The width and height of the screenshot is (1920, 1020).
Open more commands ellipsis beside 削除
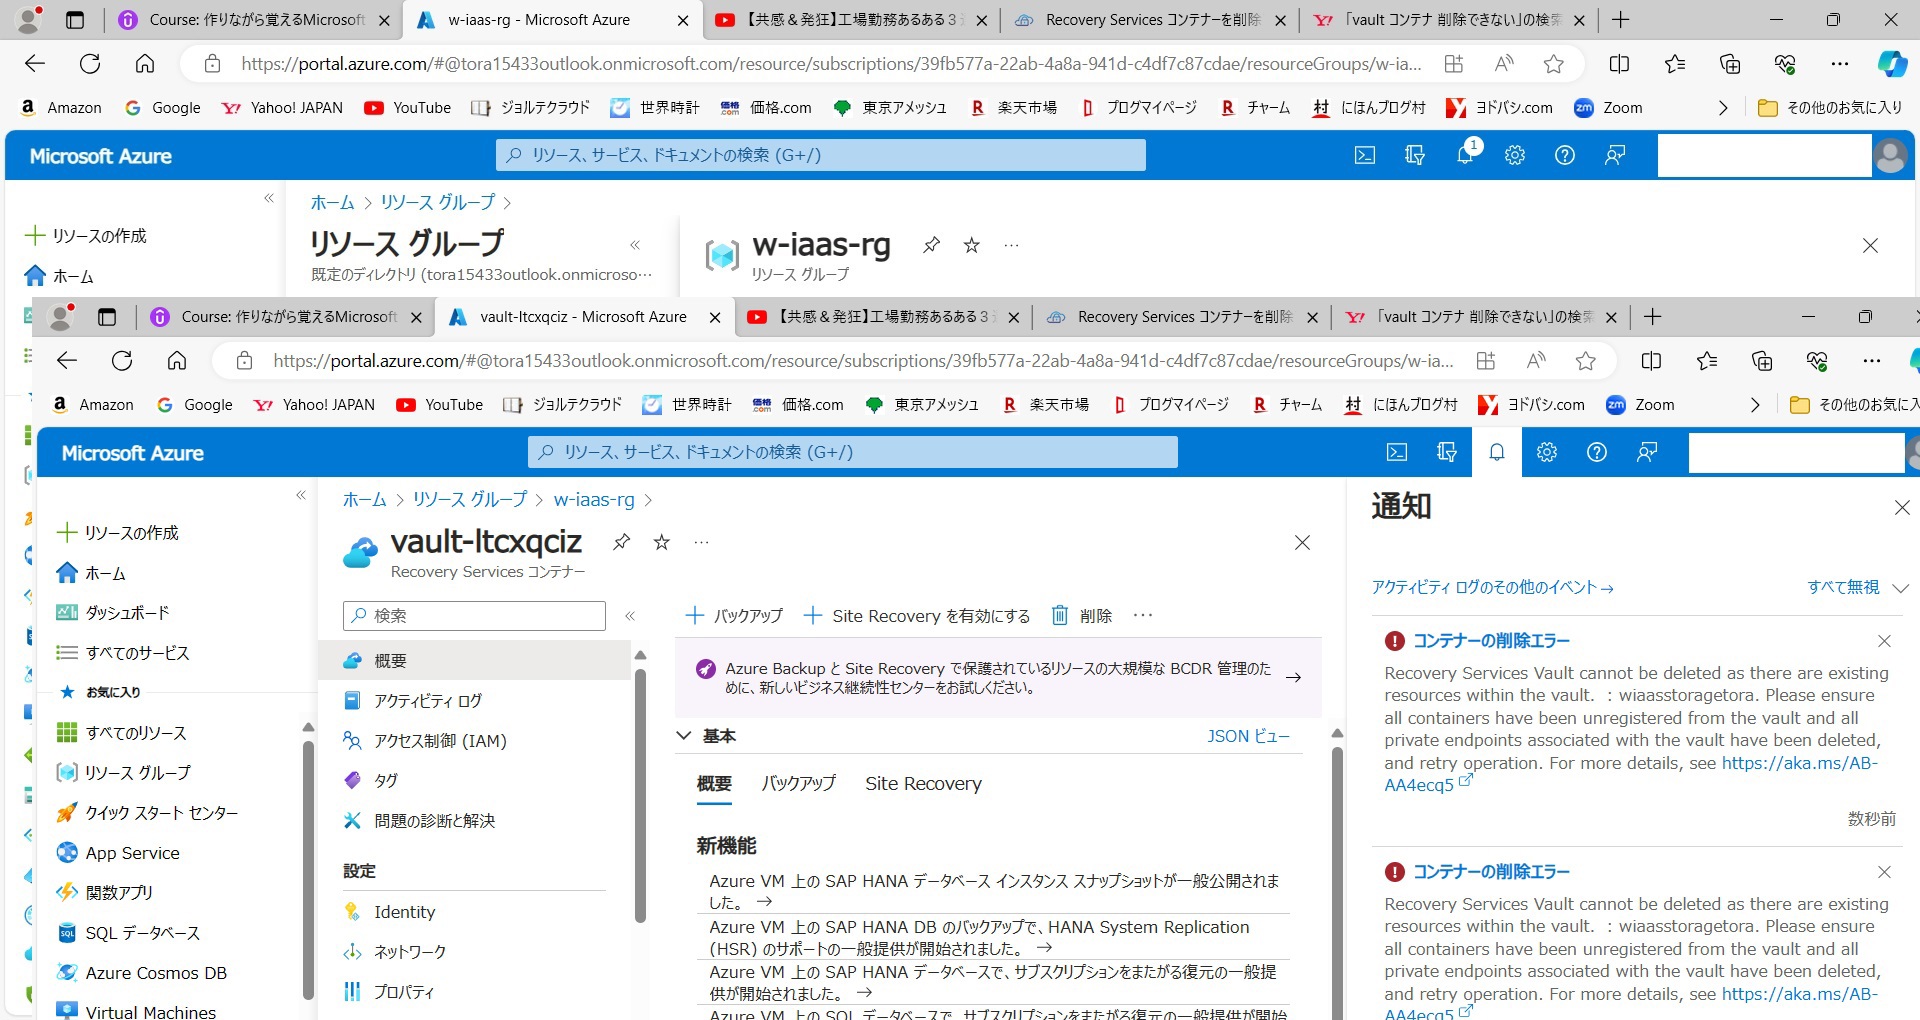(x=1143, y=616)
